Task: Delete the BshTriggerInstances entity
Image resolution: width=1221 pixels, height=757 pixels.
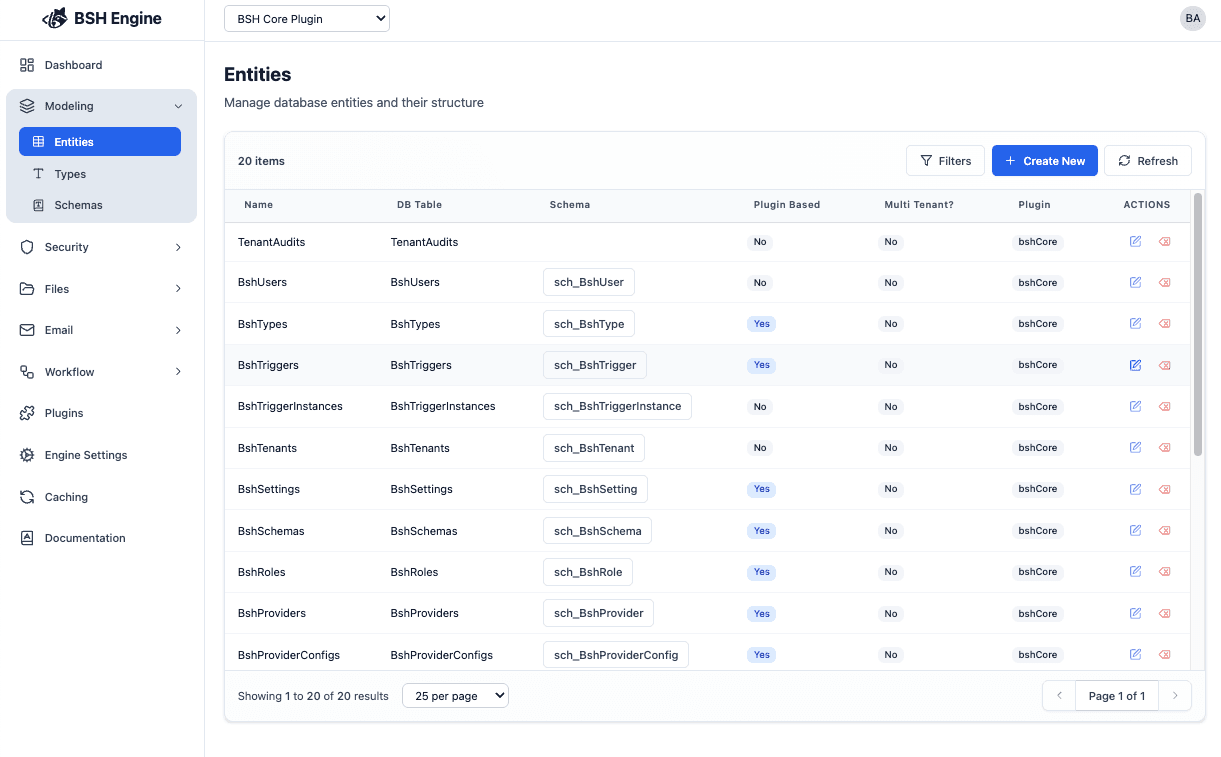Action: [1164, 406]
